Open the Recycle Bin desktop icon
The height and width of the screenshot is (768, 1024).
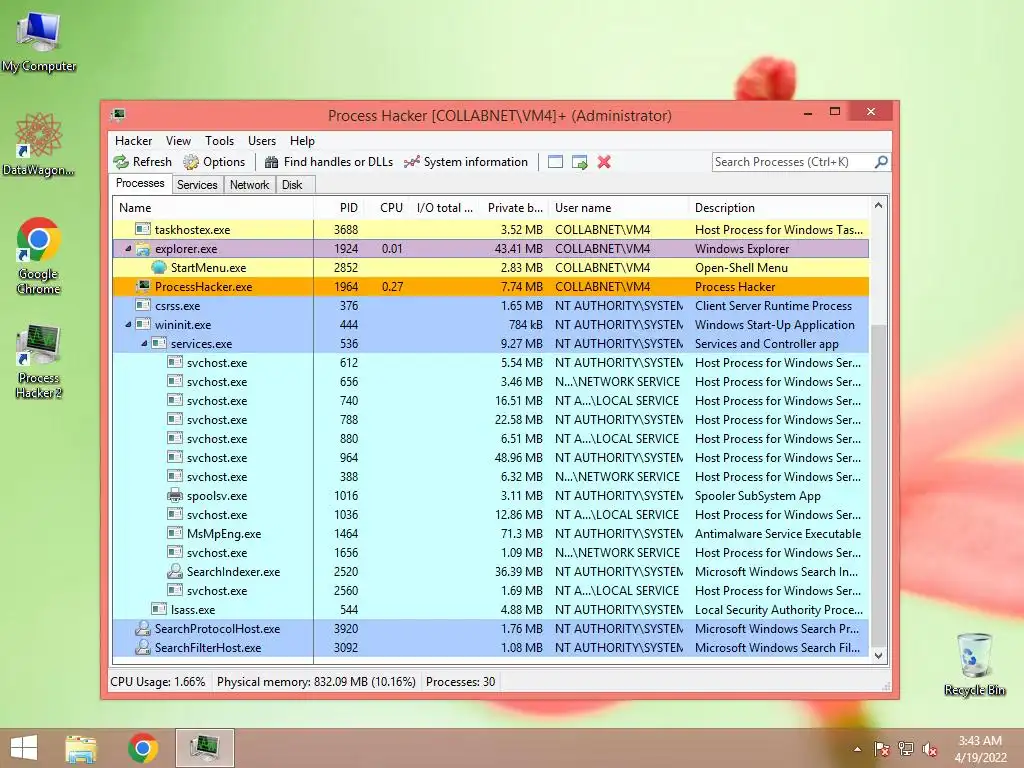tap(975, 664)
